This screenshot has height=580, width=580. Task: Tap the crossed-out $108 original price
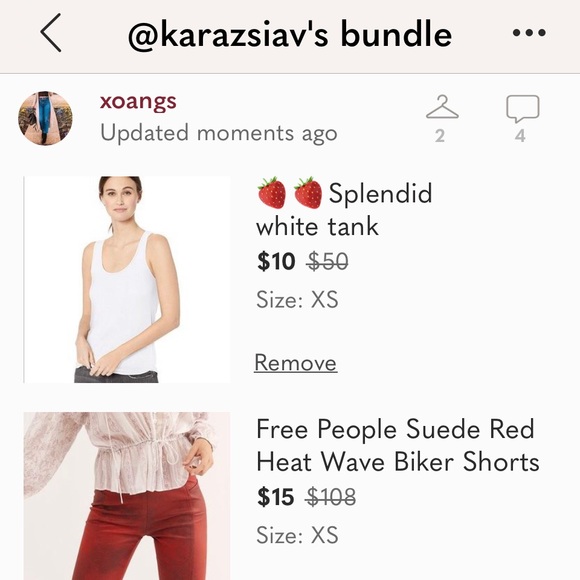pos(331,496)
